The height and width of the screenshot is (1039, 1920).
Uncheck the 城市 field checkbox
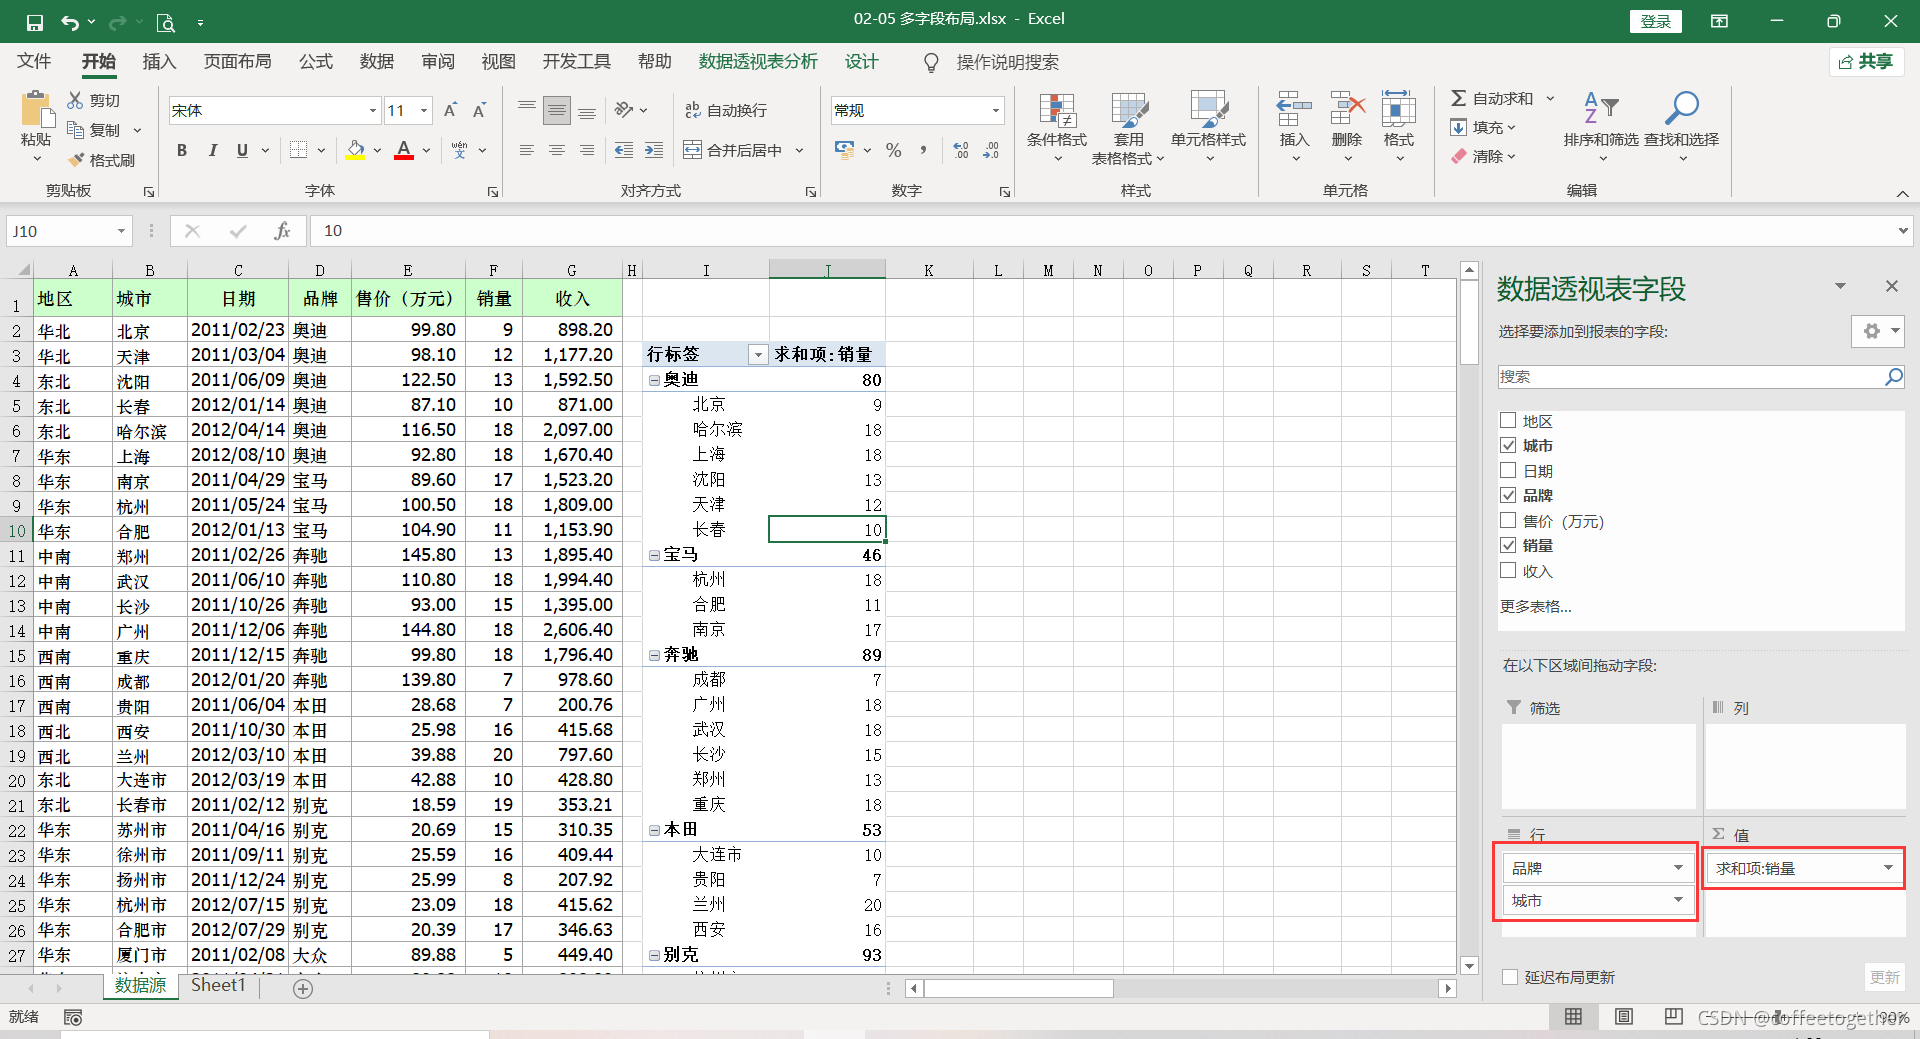(1508, 445)
